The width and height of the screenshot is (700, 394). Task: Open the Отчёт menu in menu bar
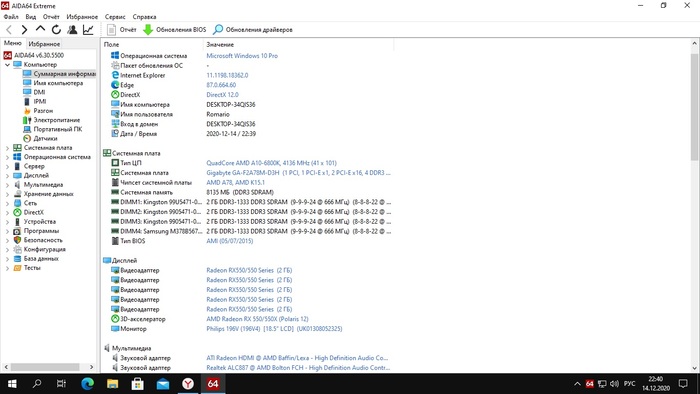[51, 17]
